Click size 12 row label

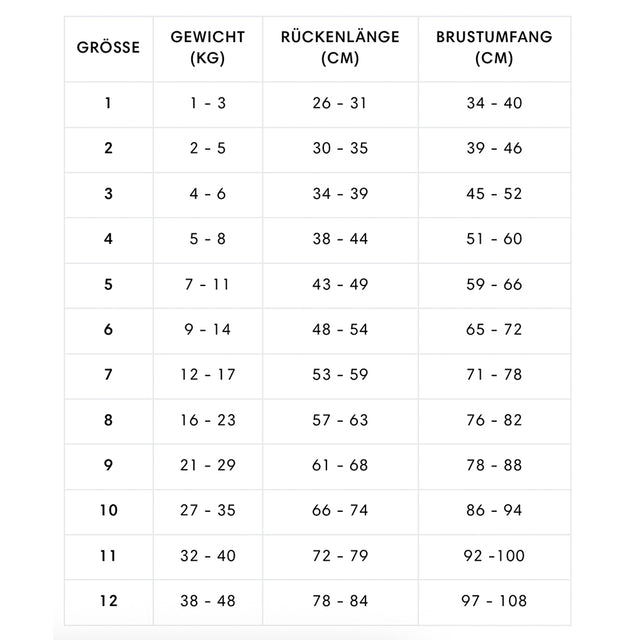coord(108,601)
